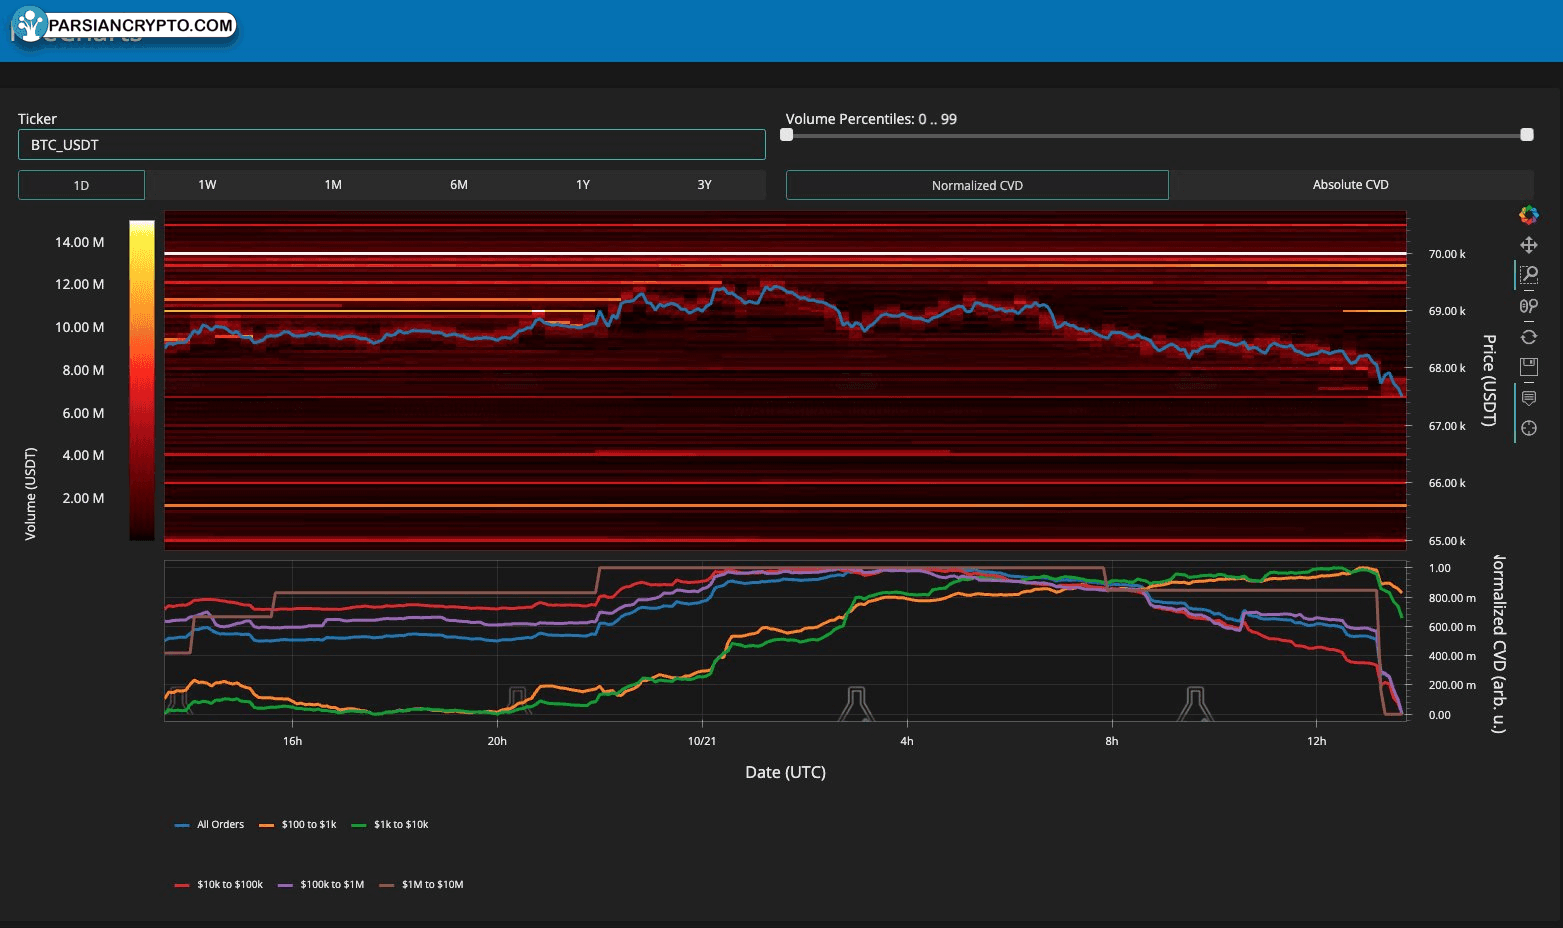
Task: Hide the $10k to $100k legend series
Action: [219, 885]
